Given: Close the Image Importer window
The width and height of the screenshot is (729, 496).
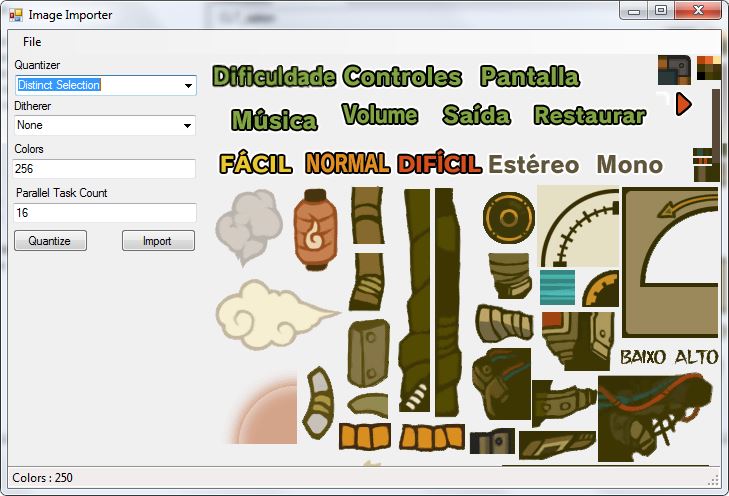Looking at the screenshot, I should [698, 11].
